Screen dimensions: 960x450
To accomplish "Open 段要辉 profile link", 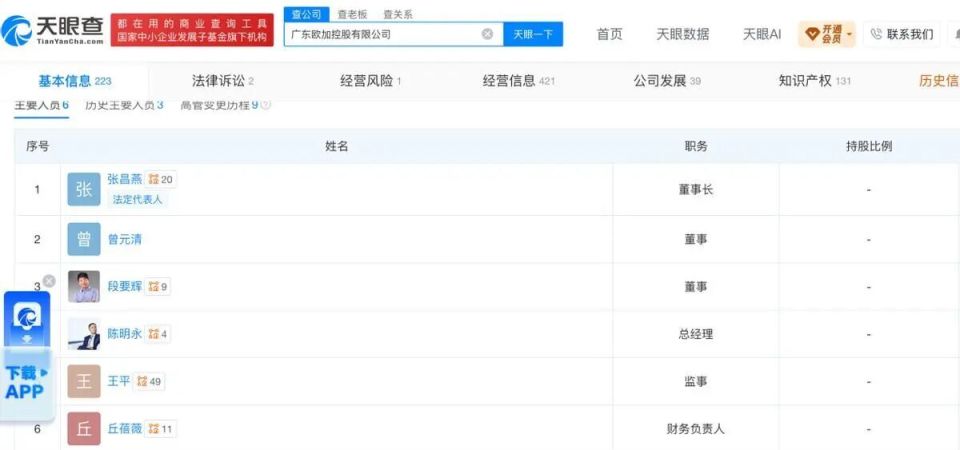I will click(x=124, y=286).
